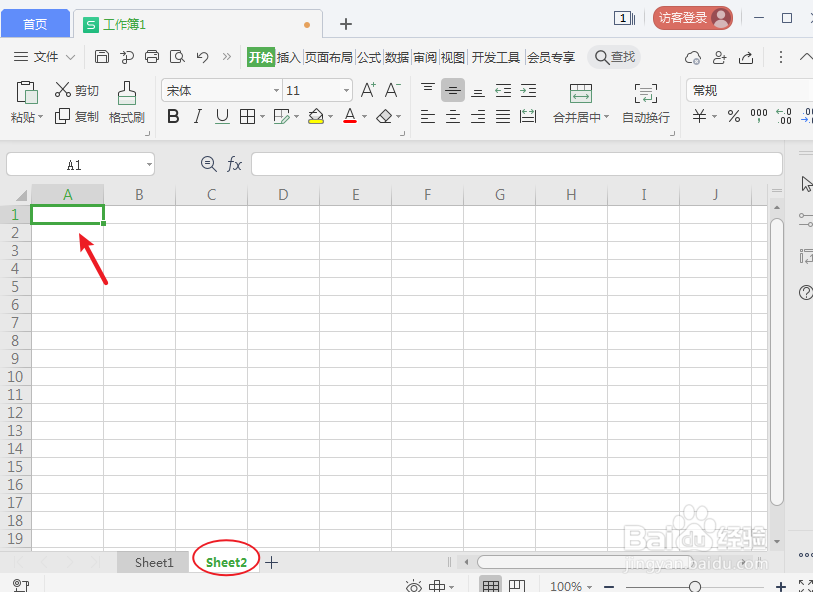The height and width of the screenshot is (592, 813).
Task: Click the 查找 search button
Action: (x=614, y=57)
